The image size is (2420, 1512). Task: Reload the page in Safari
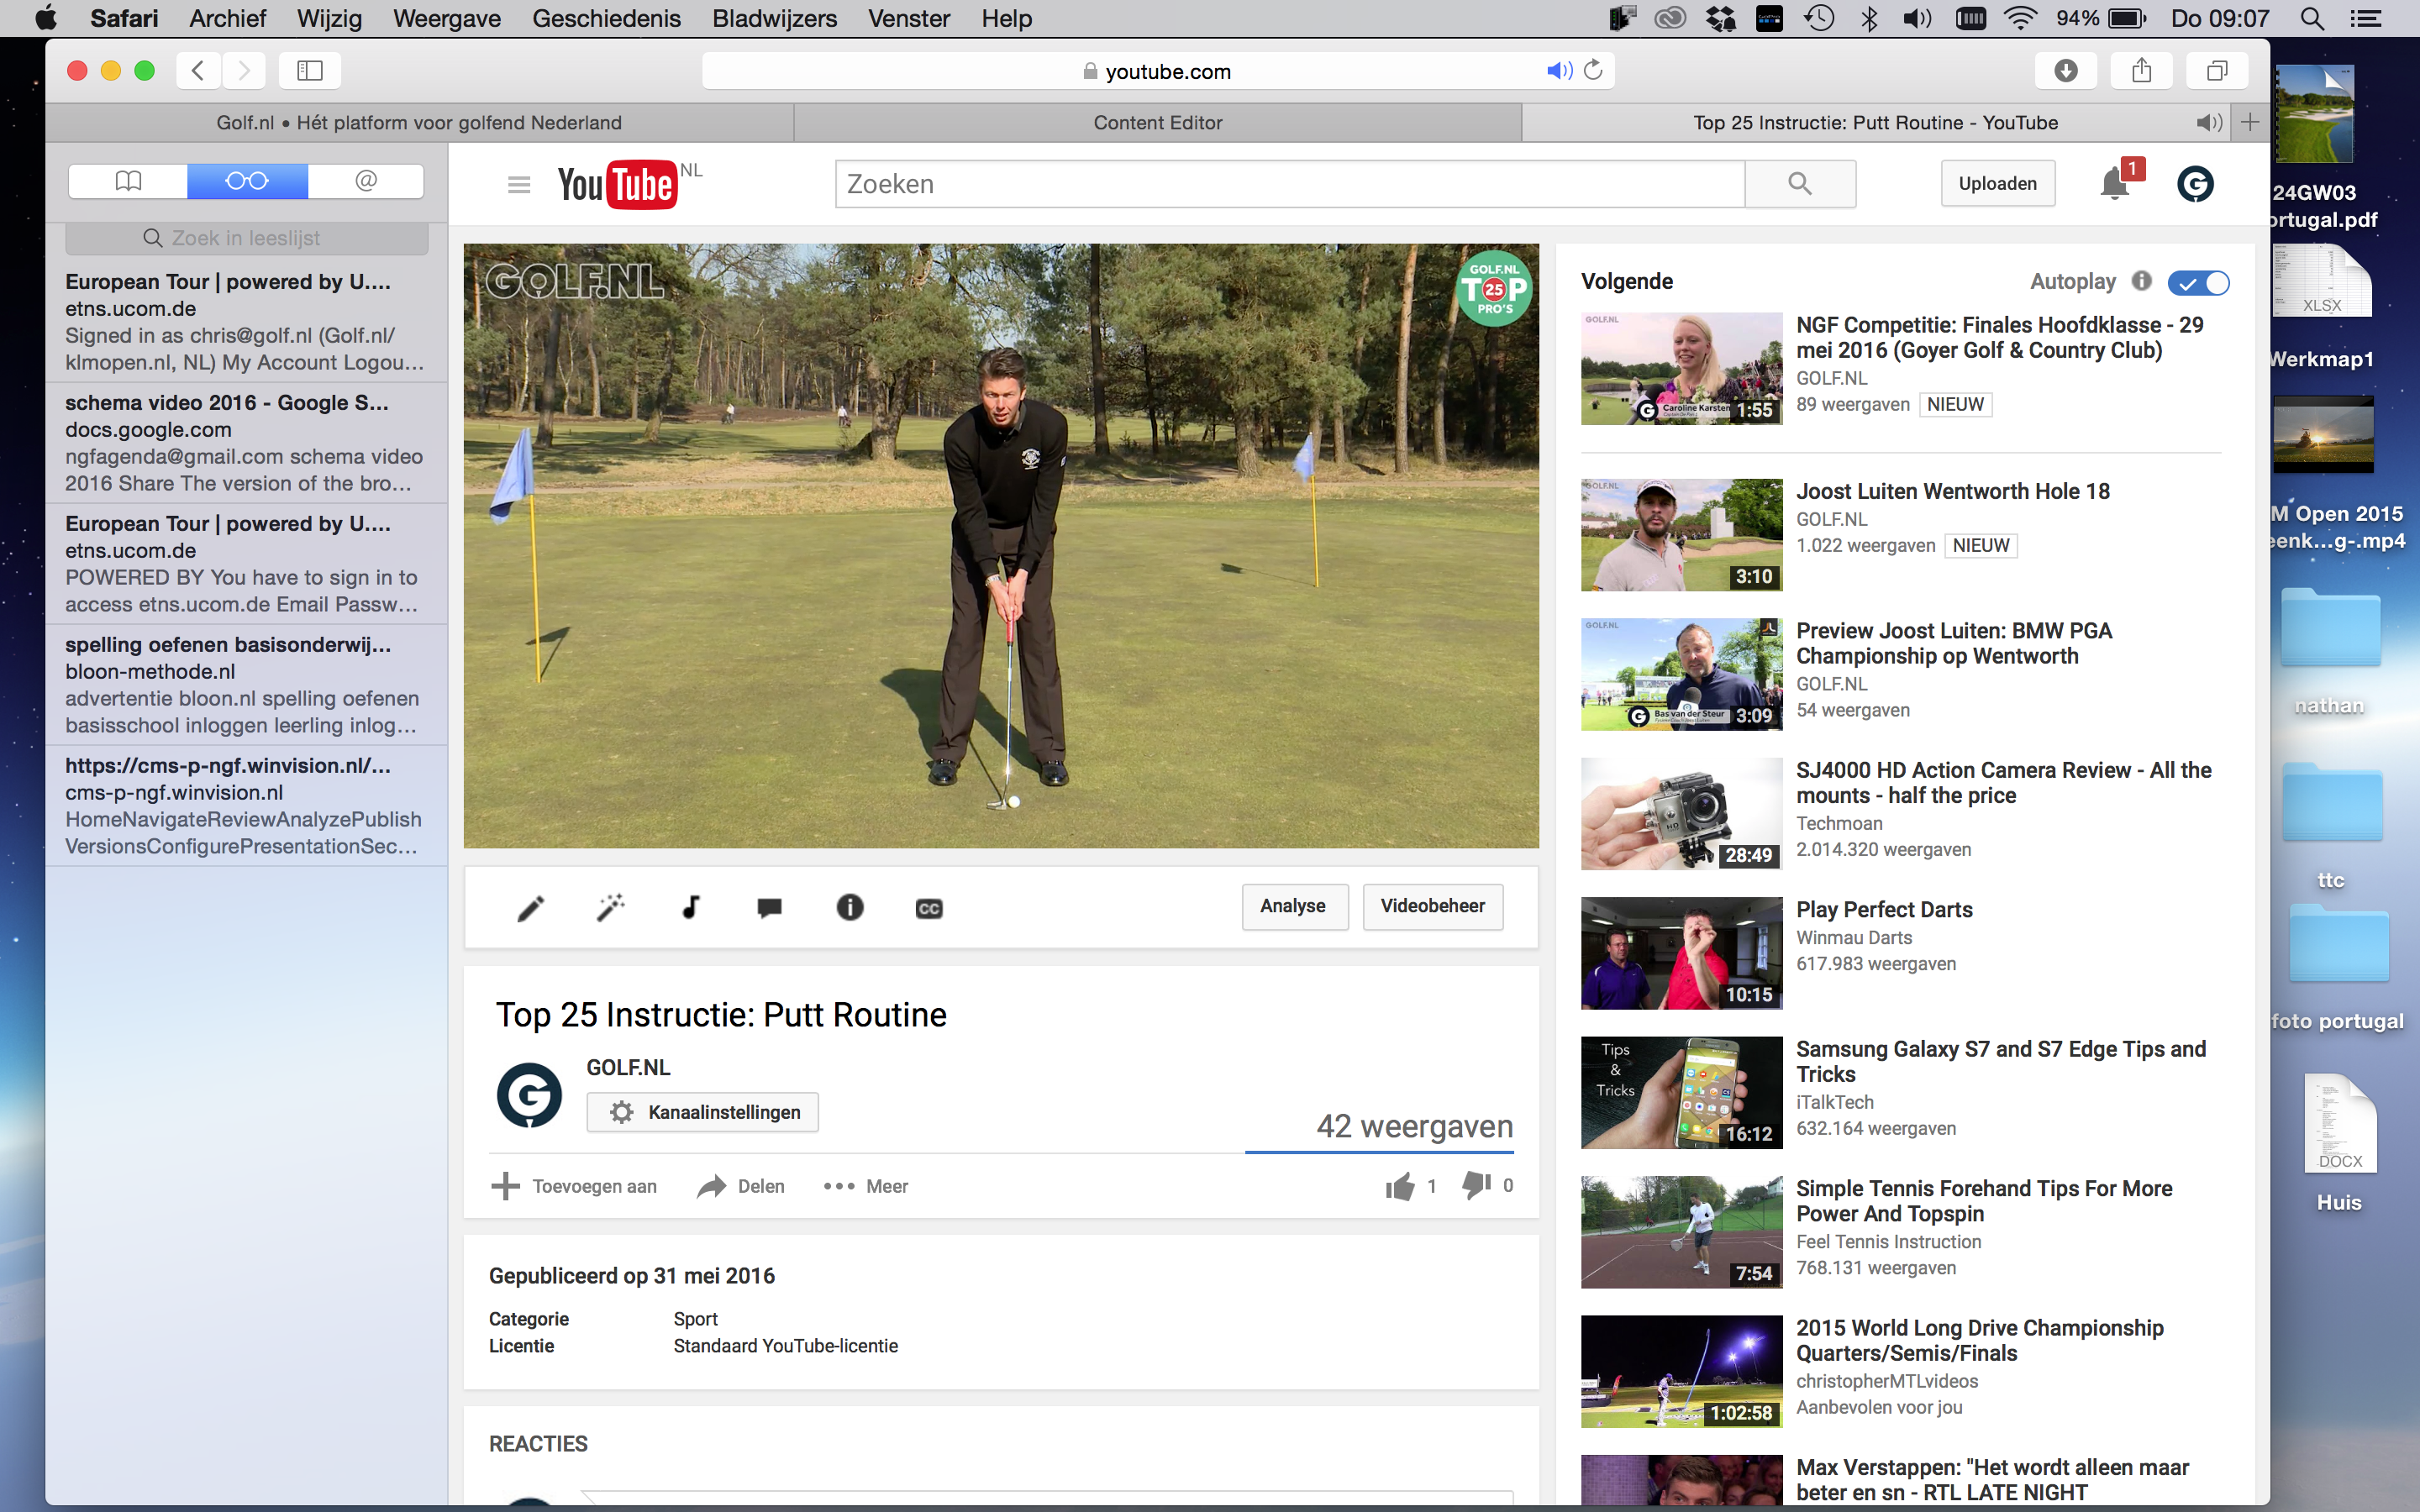tap(1593, 70)
